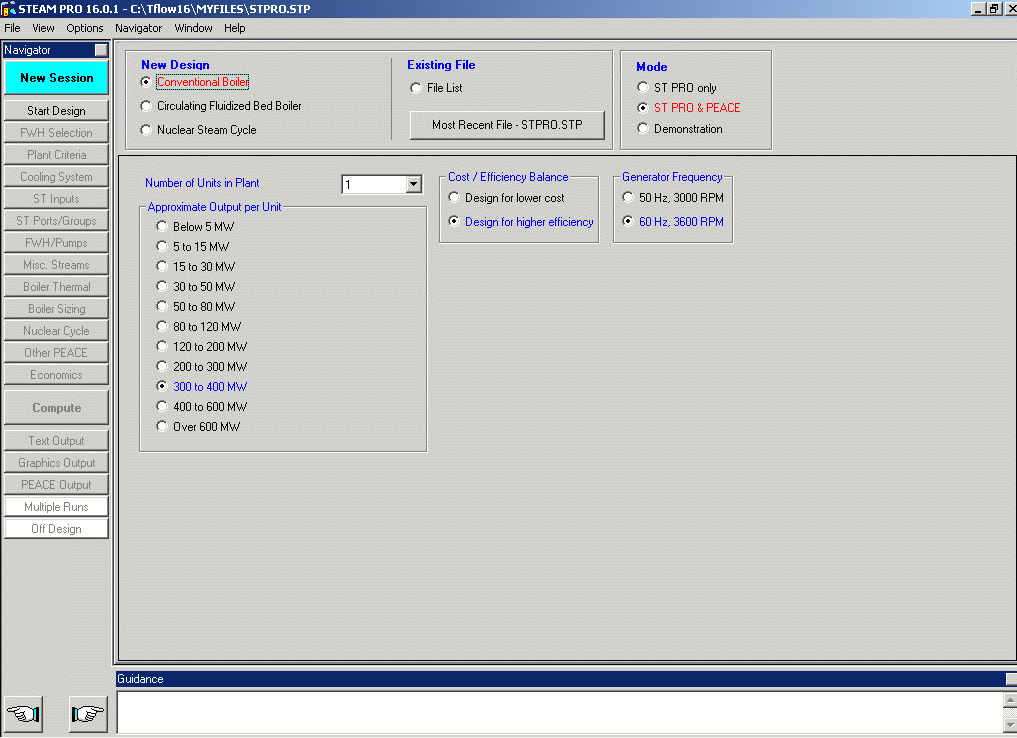Viewport: 1017px width, 738px height.
Task: Click the Cooling System navigator button
Action: pyautogui.click(x=56, y=177)
